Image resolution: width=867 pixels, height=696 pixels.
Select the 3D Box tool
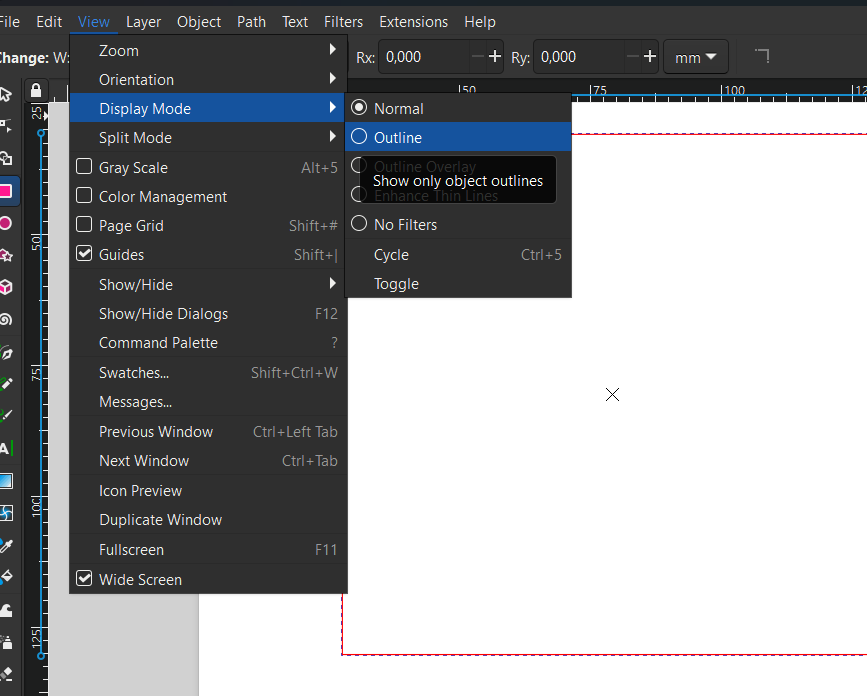point(6,287)
